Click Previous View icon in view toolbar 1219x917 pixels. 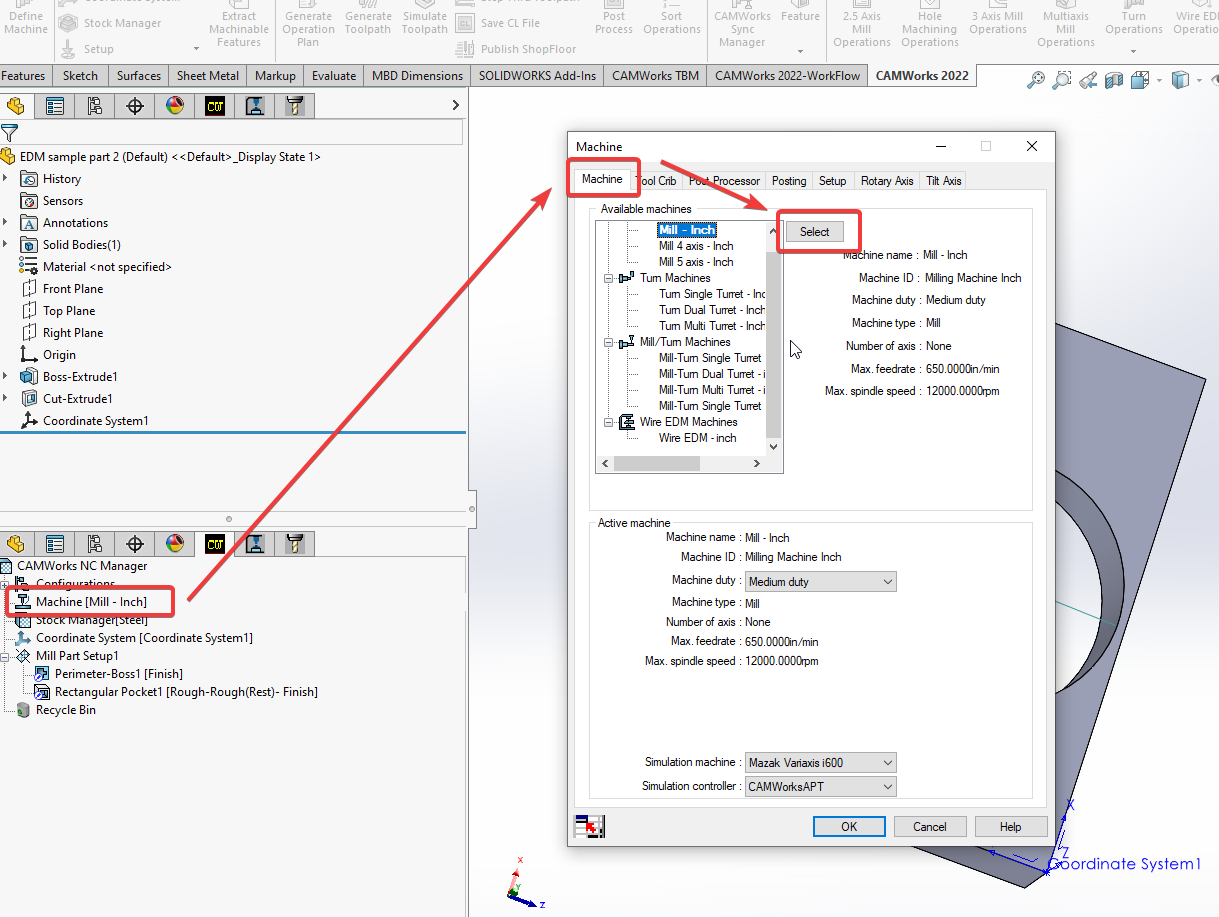(x=1088, y=80)
